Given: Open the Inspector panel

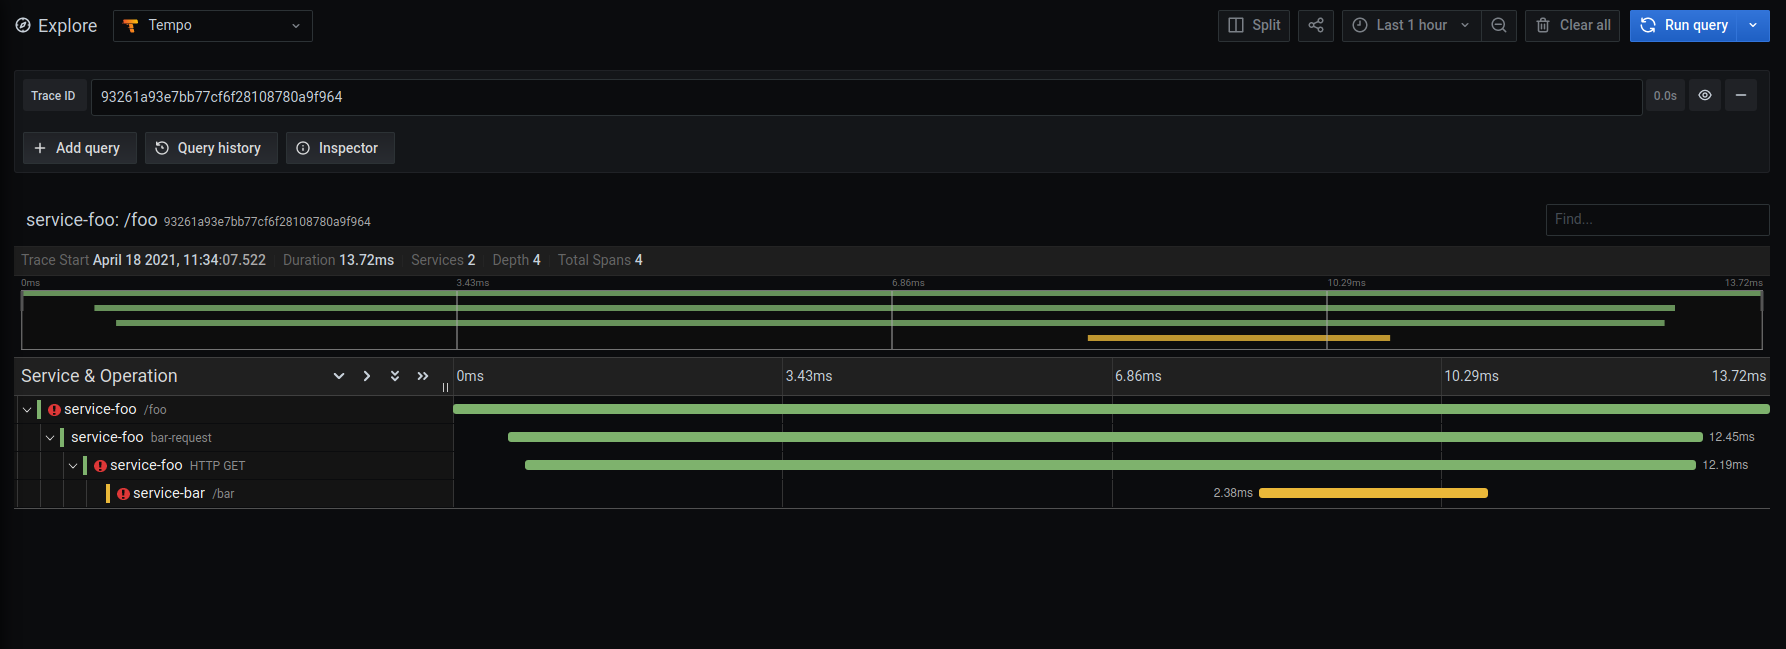Looking at the screenshot, I should point(339,148).
